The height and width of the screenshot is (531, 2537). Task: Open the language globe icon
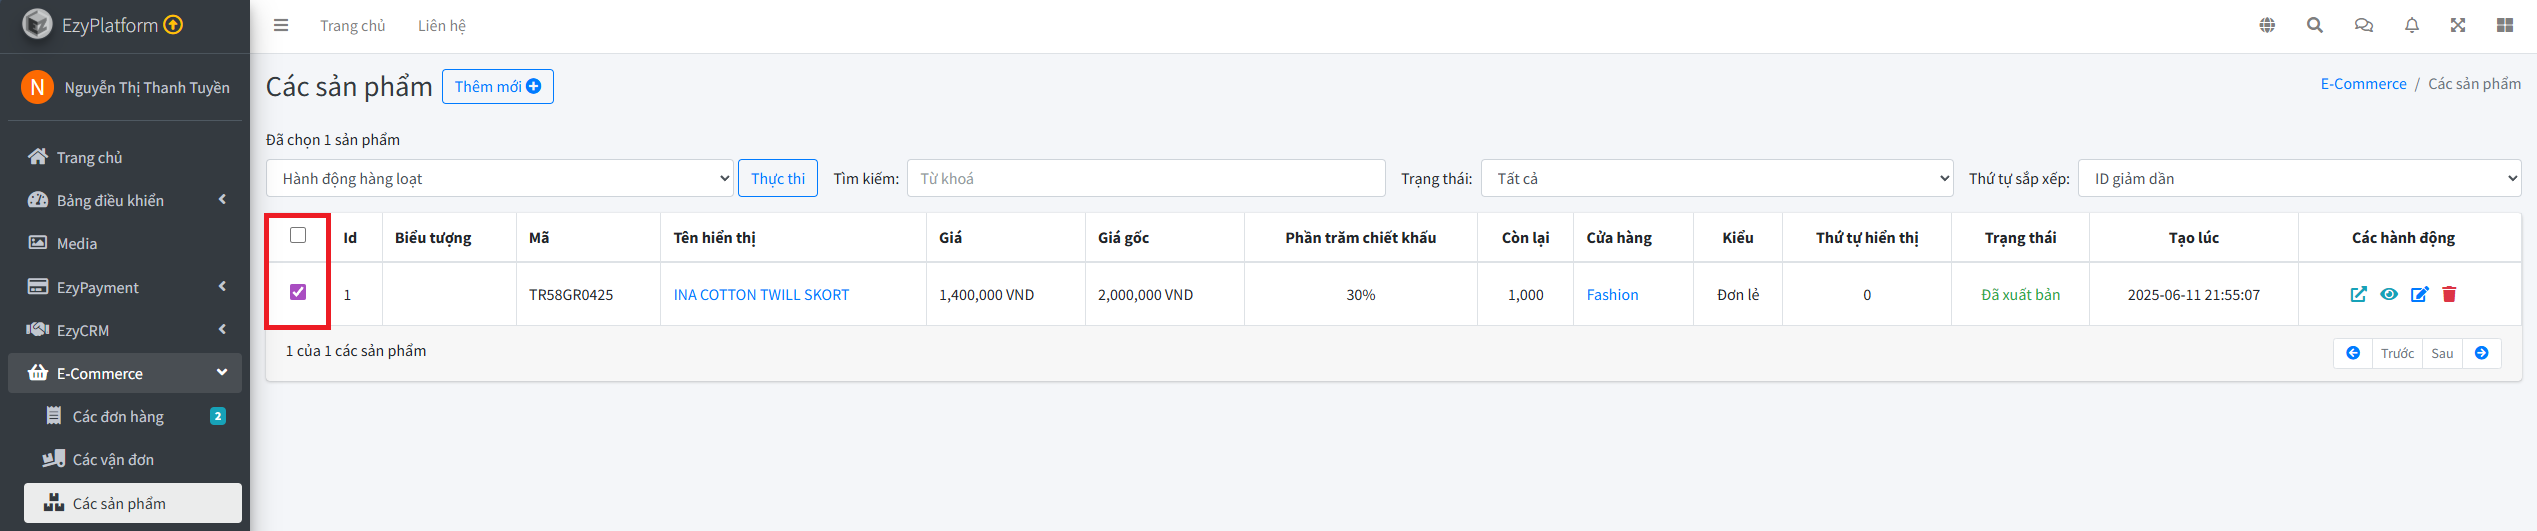point(2267,26)
